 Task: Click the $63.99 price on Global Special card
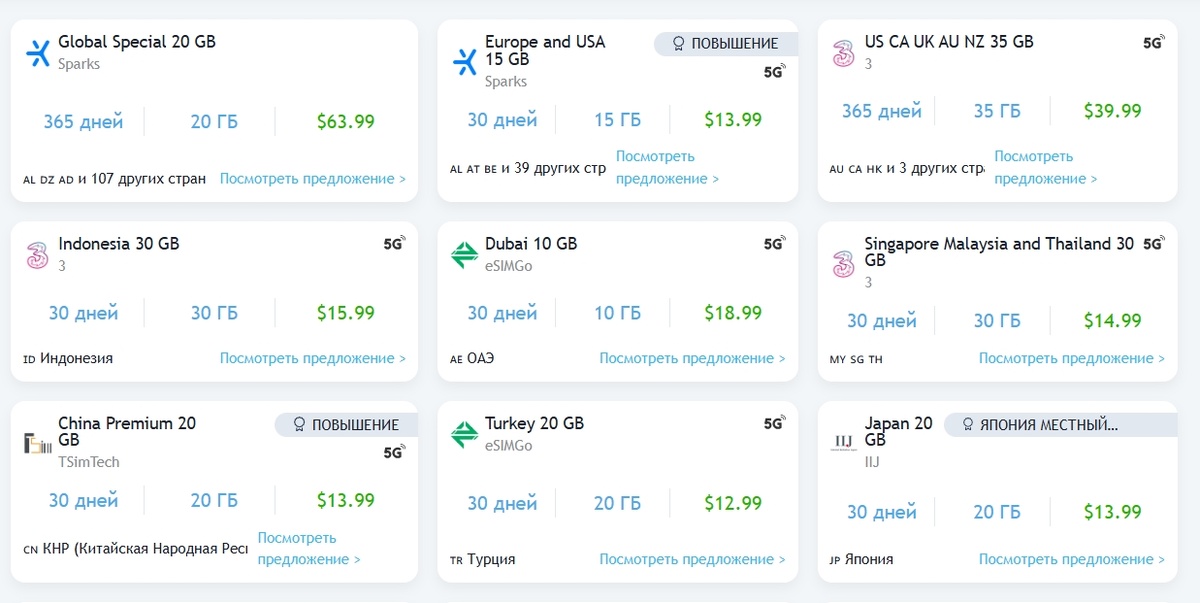[x=344, y=120]
